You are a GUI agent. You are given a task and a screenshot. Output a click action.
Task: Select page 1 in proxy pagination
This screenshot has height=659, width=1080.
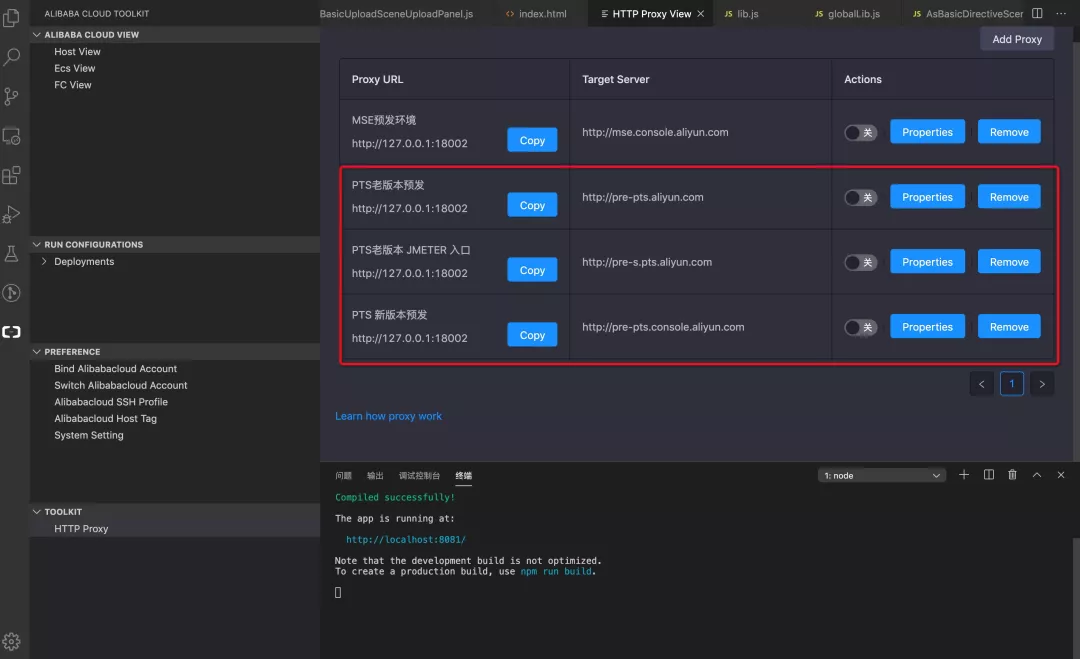tap(1012, 384)
